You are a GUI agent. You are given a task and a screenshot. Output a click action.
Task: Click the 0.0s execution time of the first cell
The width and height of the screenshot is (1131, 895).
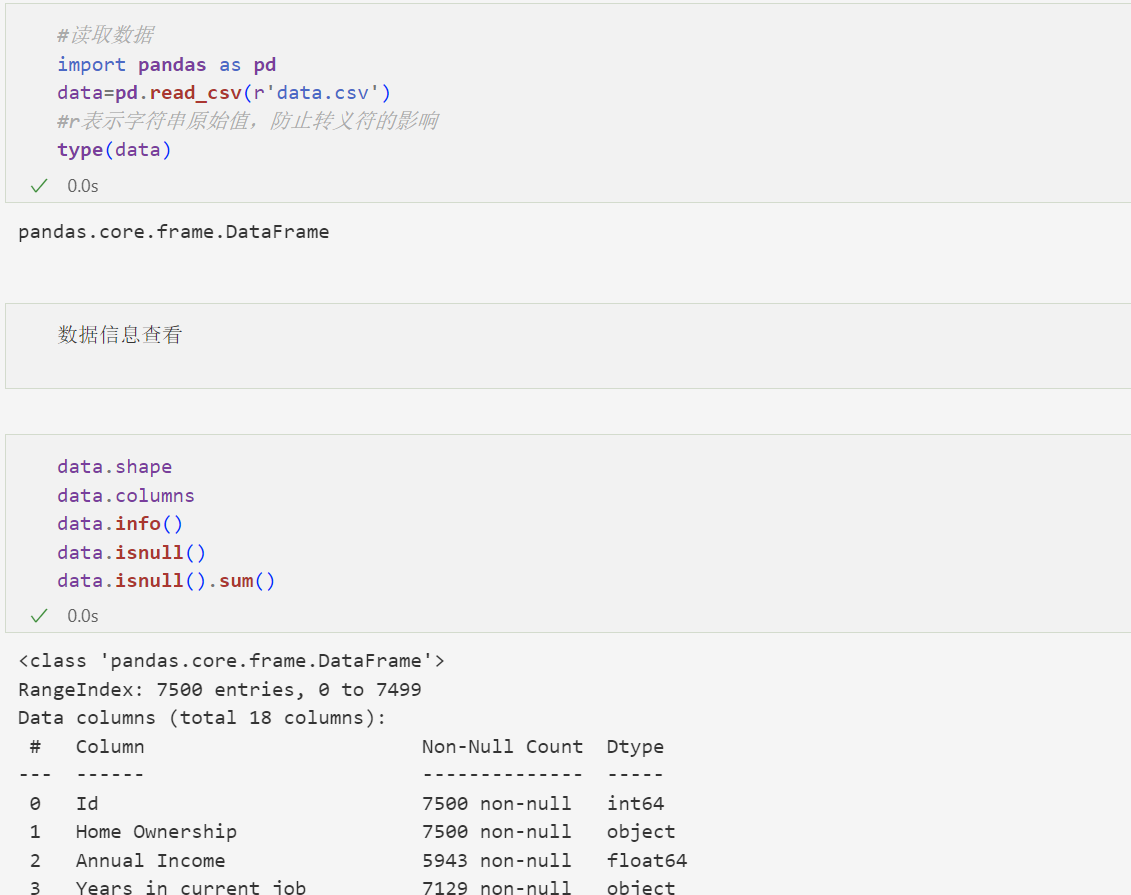click(82, 185)
